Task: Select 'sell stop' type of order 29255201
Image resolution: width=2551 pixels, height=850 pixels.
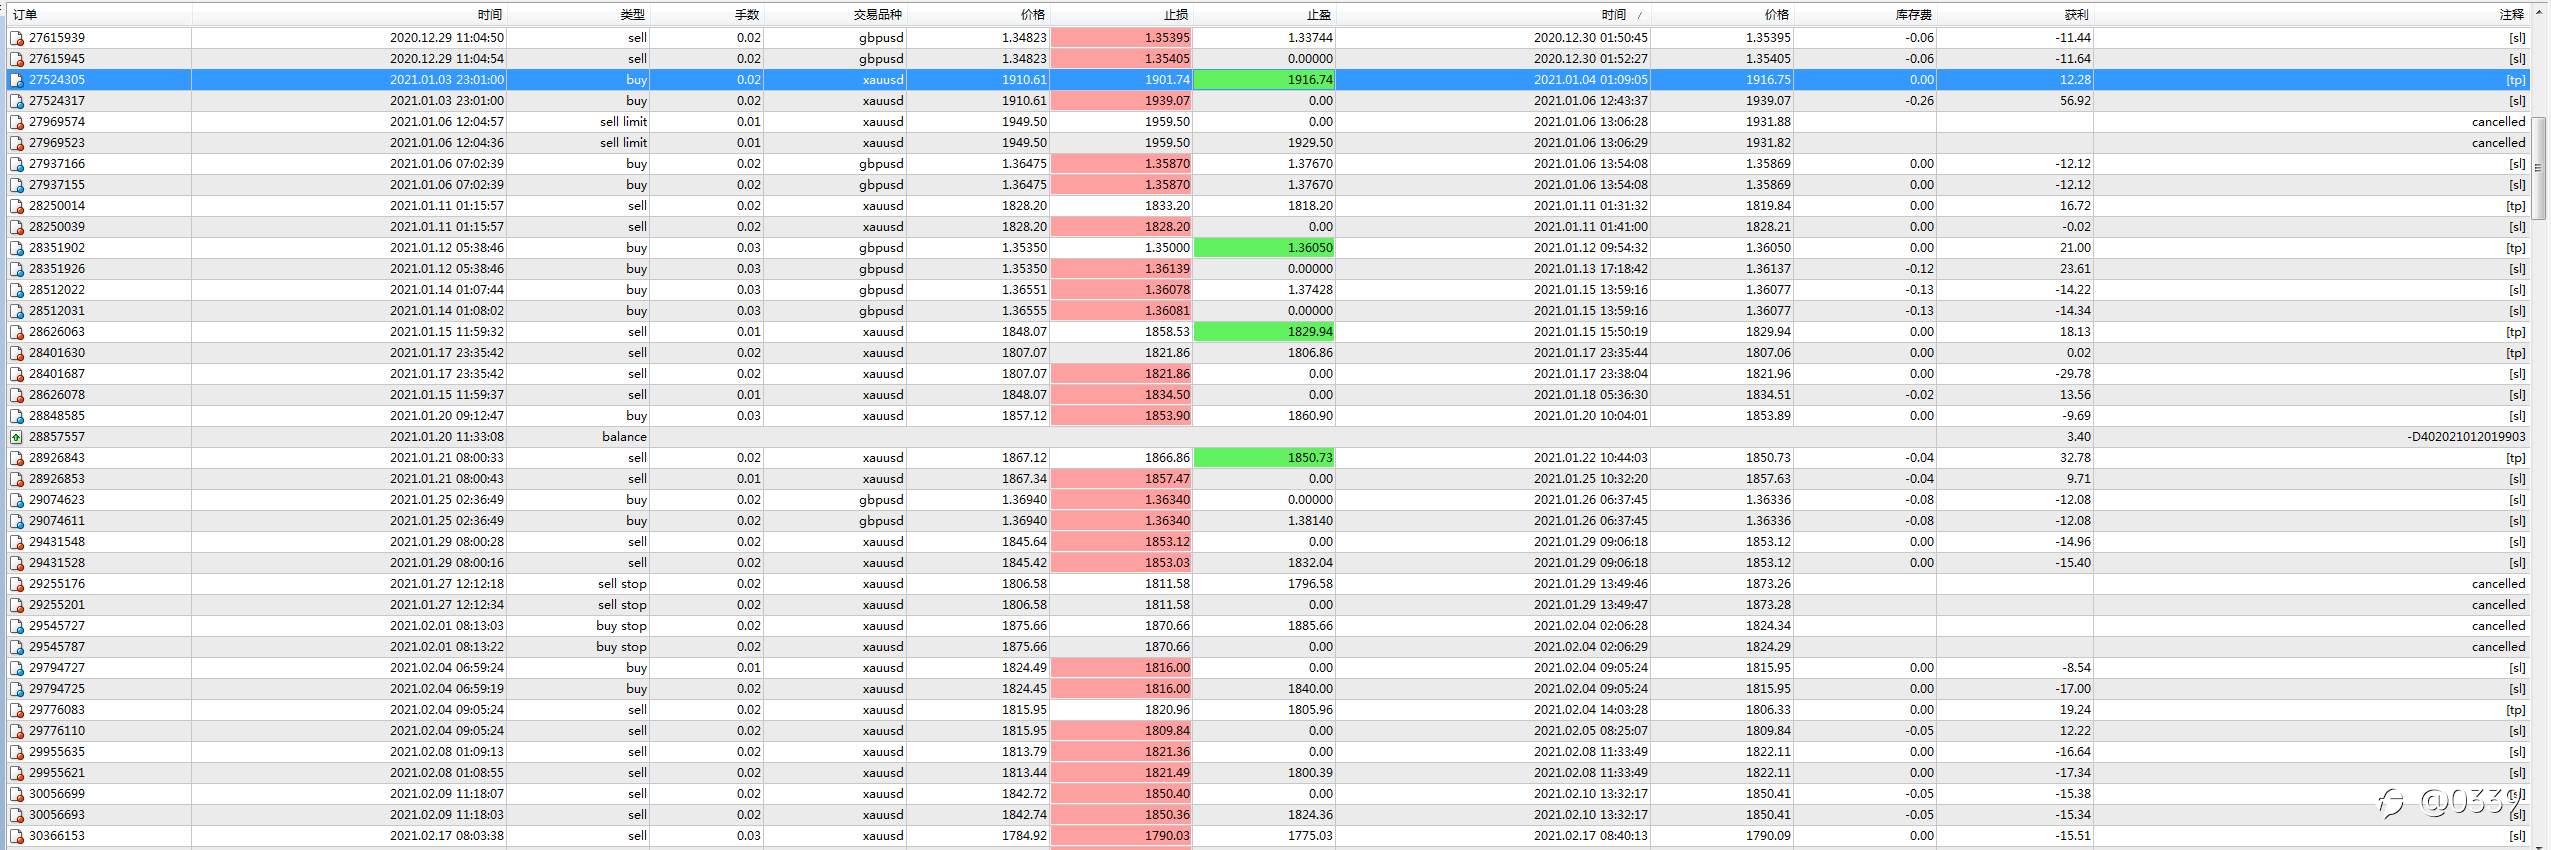Action: click(622, 605)
